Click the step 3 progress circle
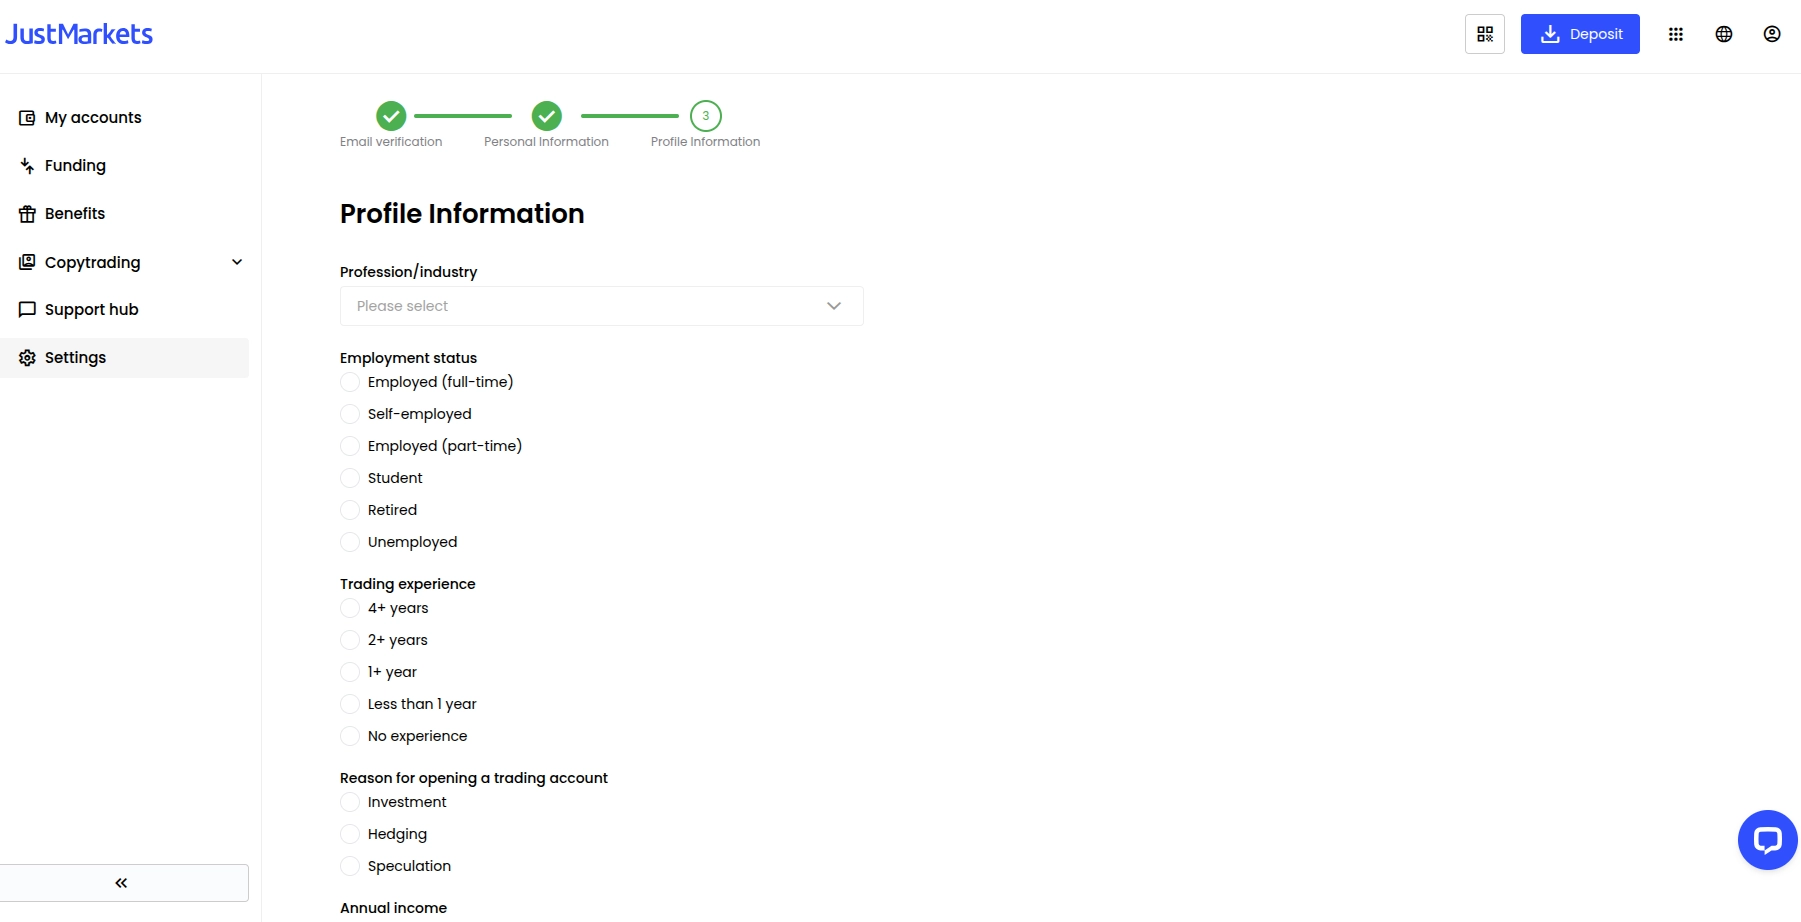The width and height of the screenshot is (1801, 922). click(705, 115)
